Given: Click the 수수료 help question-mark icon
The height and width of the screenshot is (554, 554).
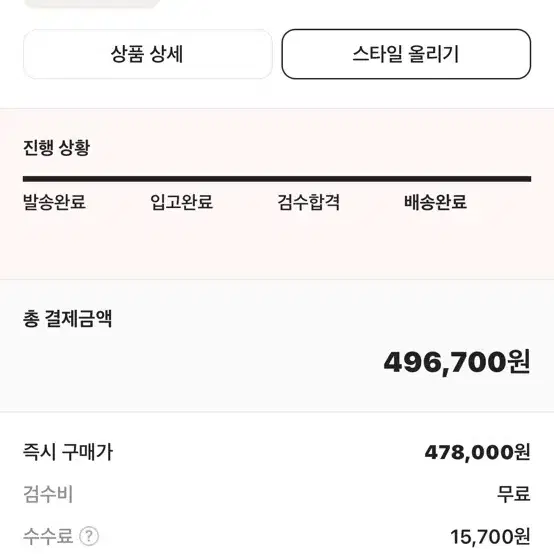Looking at the screenshot, I should [89, 536].
